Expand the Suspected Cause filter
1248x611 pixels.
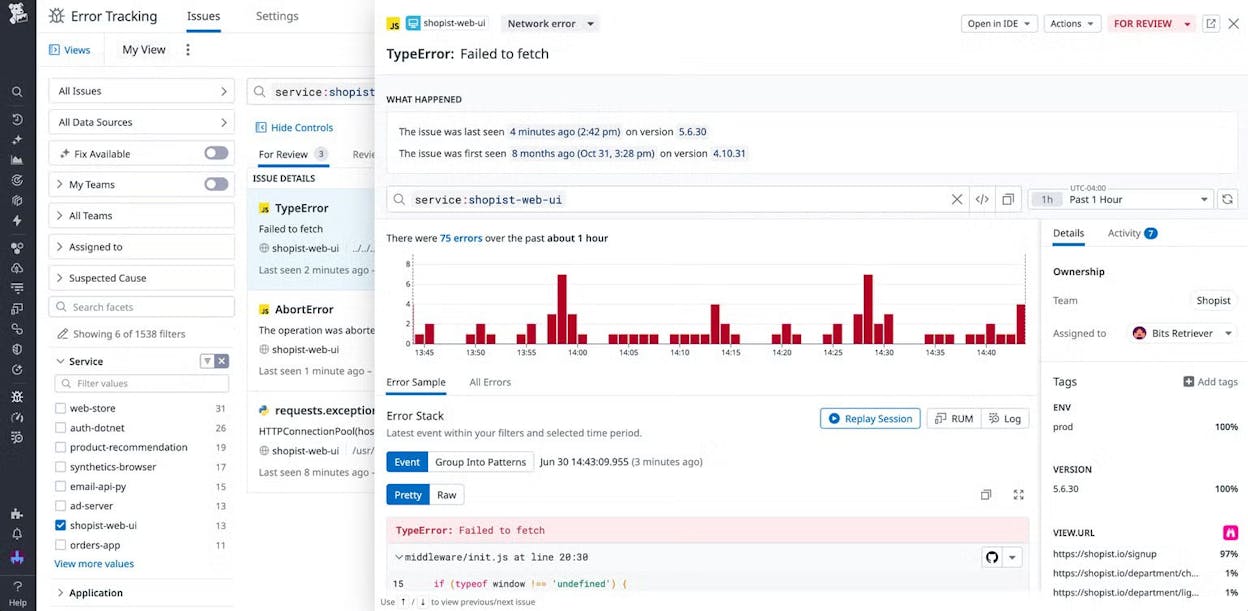pos(142,278)
